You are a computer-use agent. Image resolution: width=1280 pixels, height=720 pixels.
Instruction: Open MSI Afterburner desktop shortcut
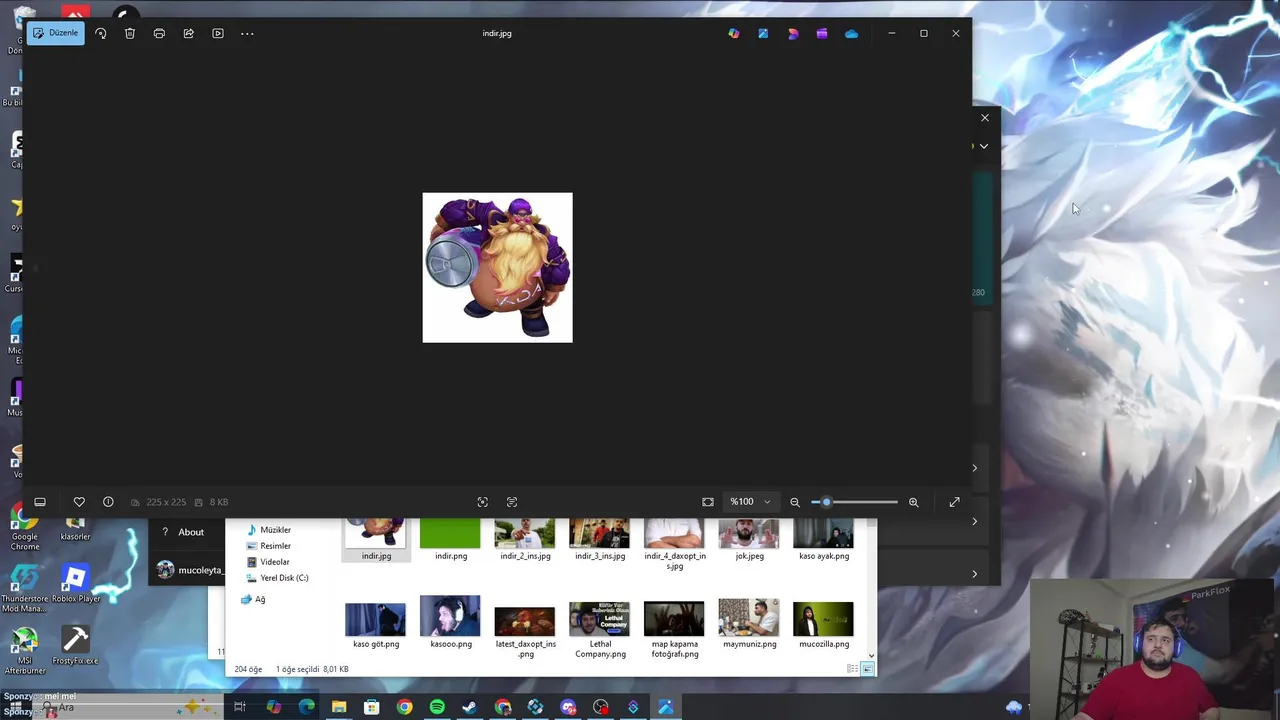[24, 651]
